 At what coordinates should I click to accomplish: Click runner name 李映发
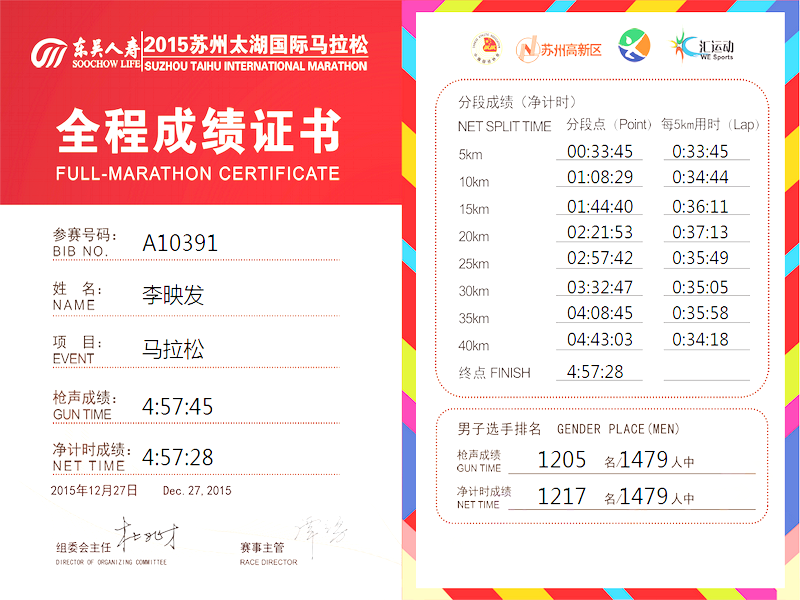(x=173, y=295)
